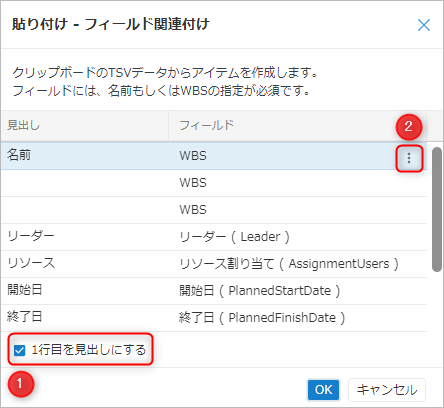
Task: Click the フィールド column header
Action: click(297, 125)
